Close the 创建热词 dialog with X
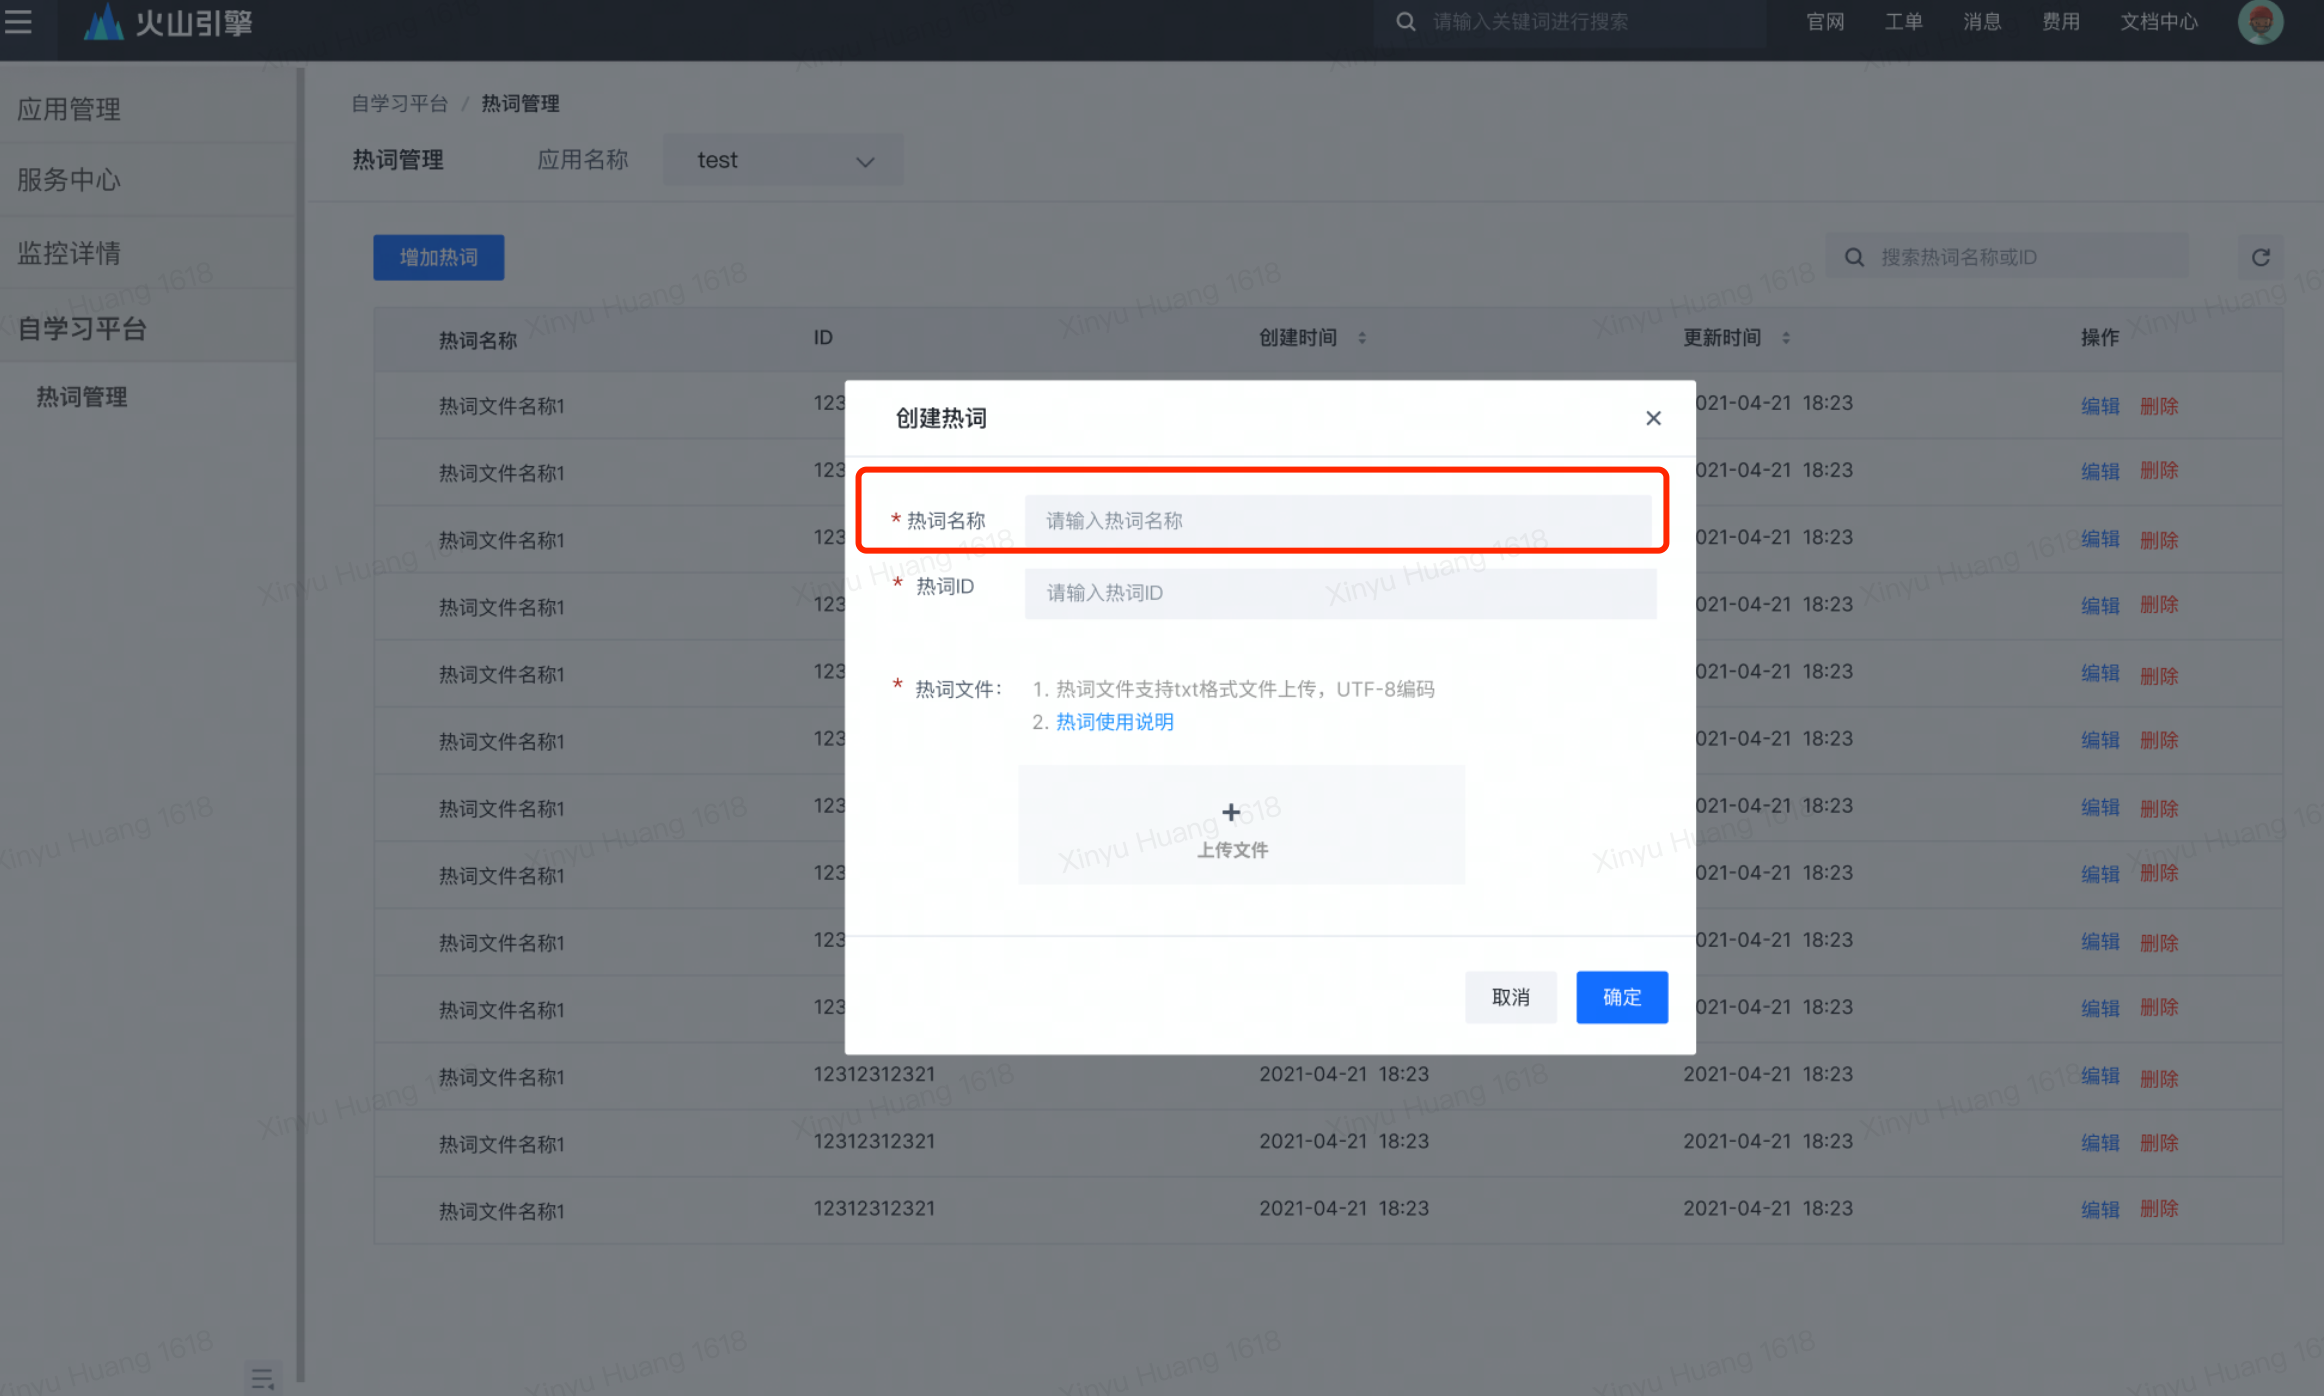This screenshot has width=2324, height=1396. 1653,418
